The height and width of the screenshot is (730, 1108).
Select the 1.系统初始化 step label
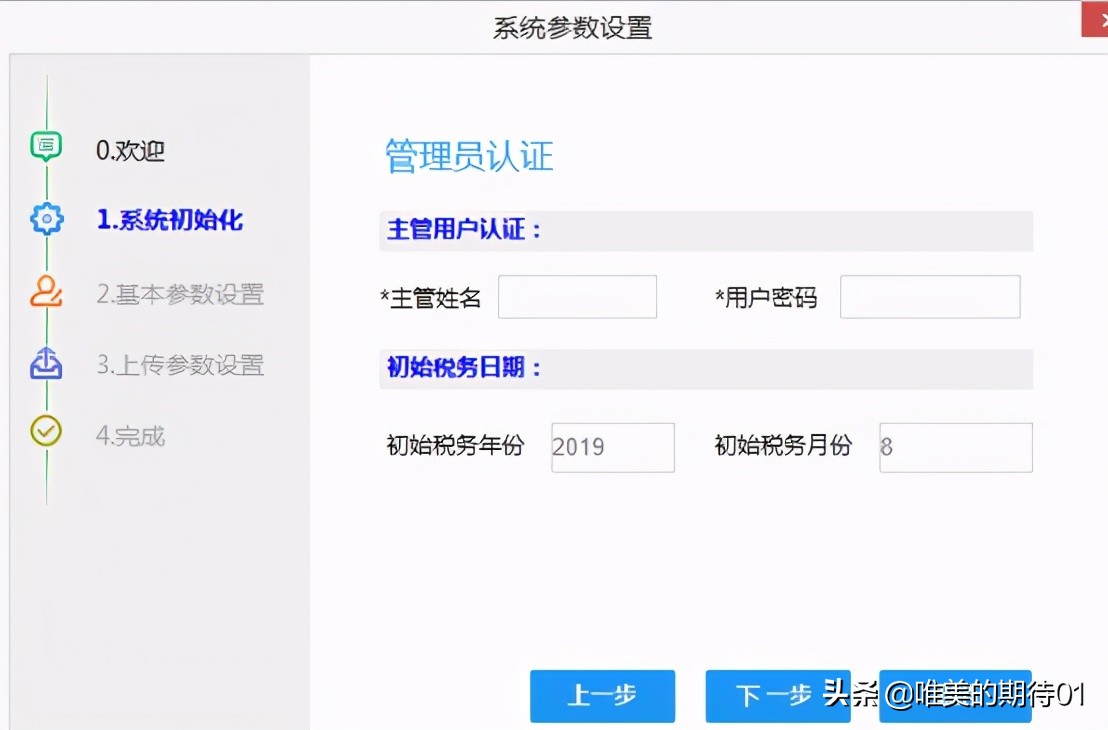click(x=169, y=221)
